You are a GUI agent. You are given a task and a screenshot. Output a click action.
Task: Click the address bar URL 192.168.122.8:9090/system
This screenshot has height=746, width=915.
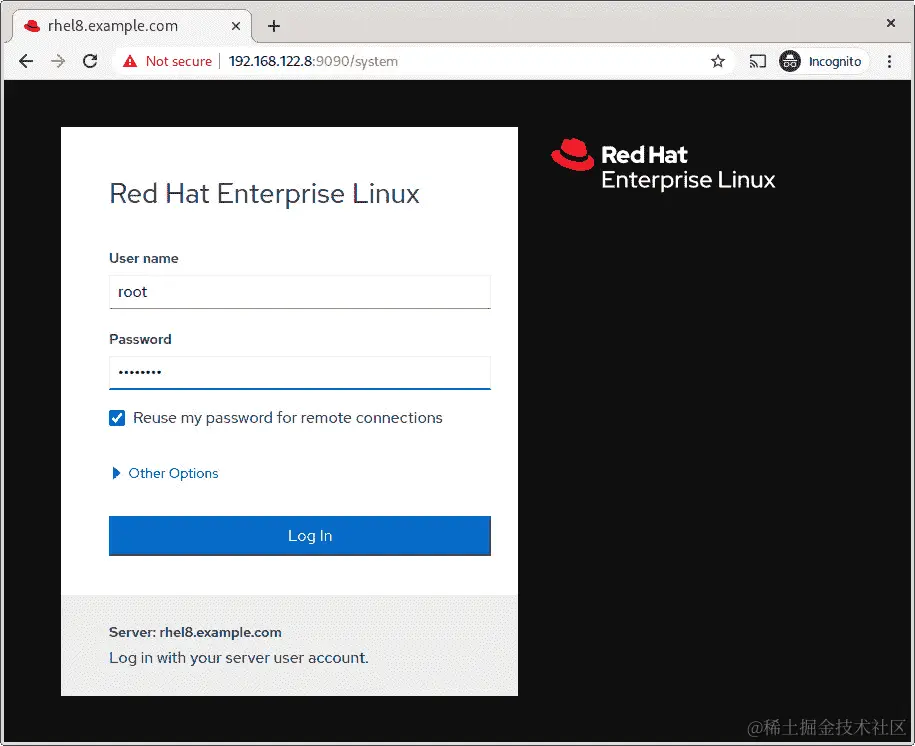click(x=313, y=61)
